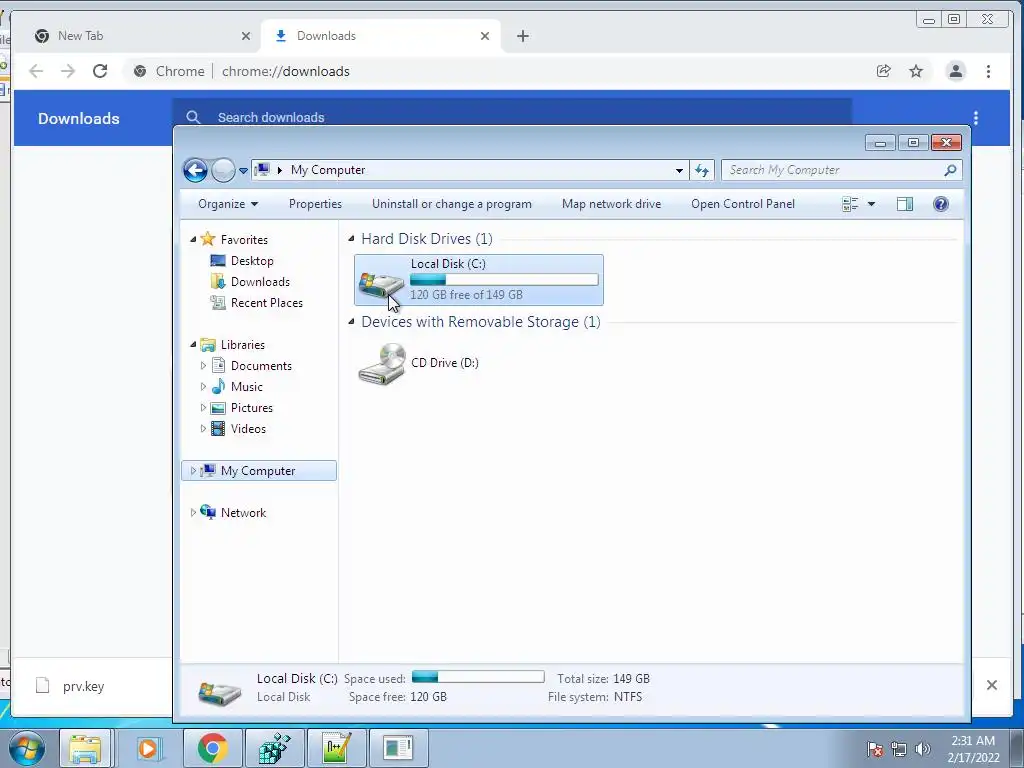Open the prv.key download item
Viewport: 1024px width, 768px height.
[84, 686]
